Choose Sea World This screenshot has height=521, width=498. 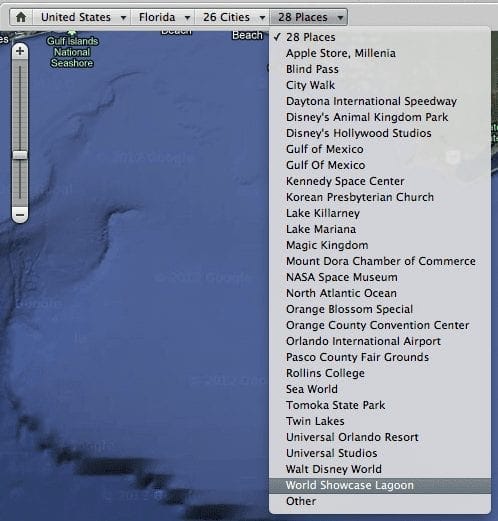pyautogui.click(x=380, y=389)
